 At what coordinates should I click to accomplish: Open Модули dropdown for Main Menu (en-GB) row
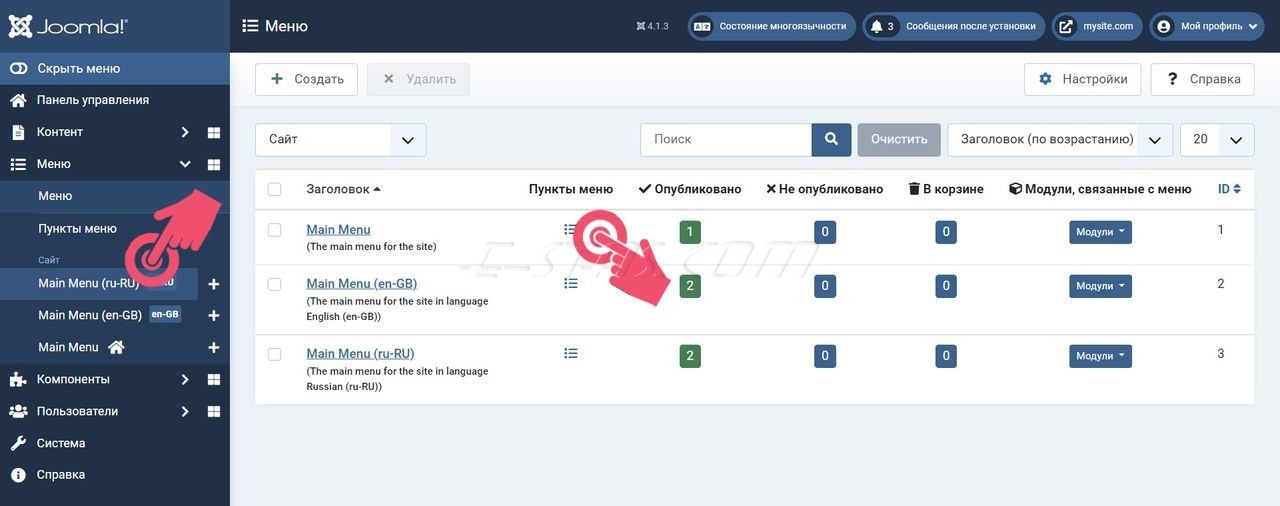(1100, 286)
